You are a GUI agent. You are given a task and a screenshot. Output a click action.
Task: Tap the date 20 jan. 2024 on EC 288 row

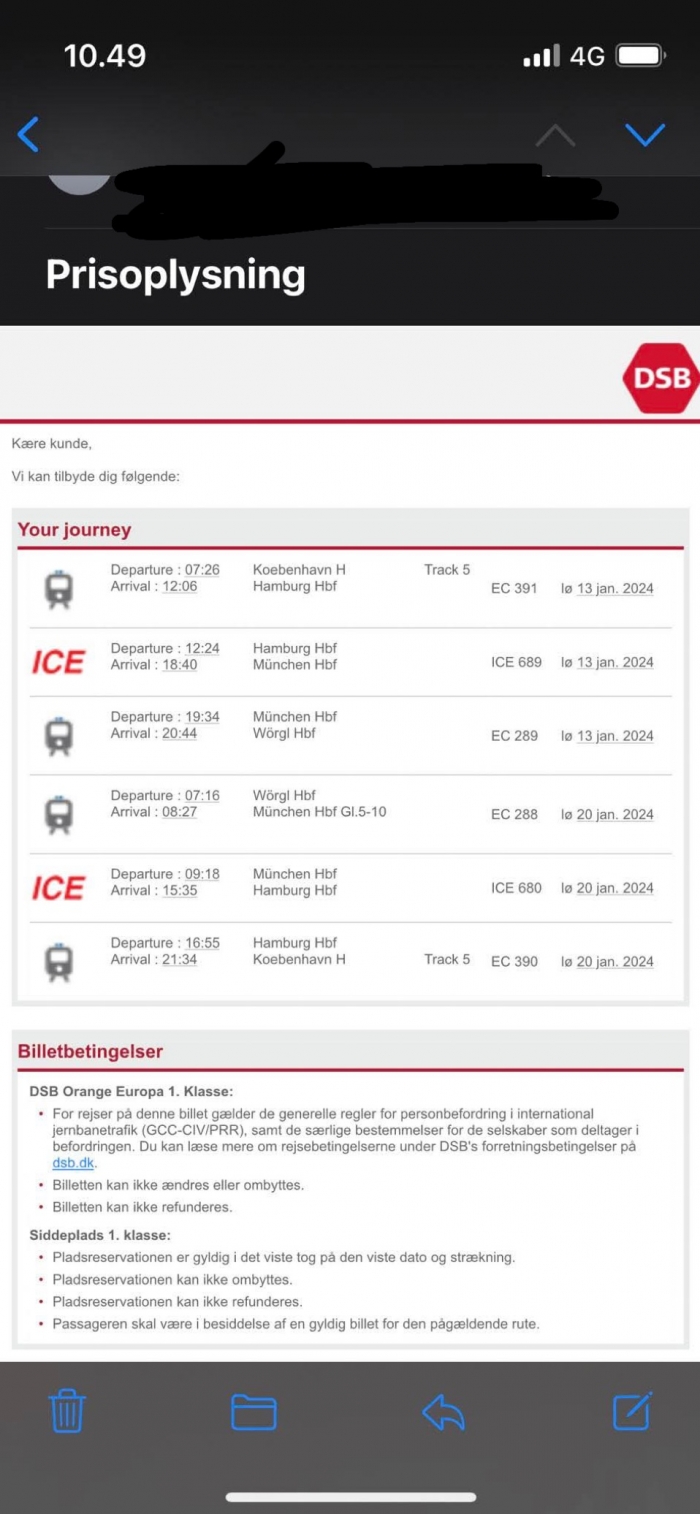coord(615,815)
